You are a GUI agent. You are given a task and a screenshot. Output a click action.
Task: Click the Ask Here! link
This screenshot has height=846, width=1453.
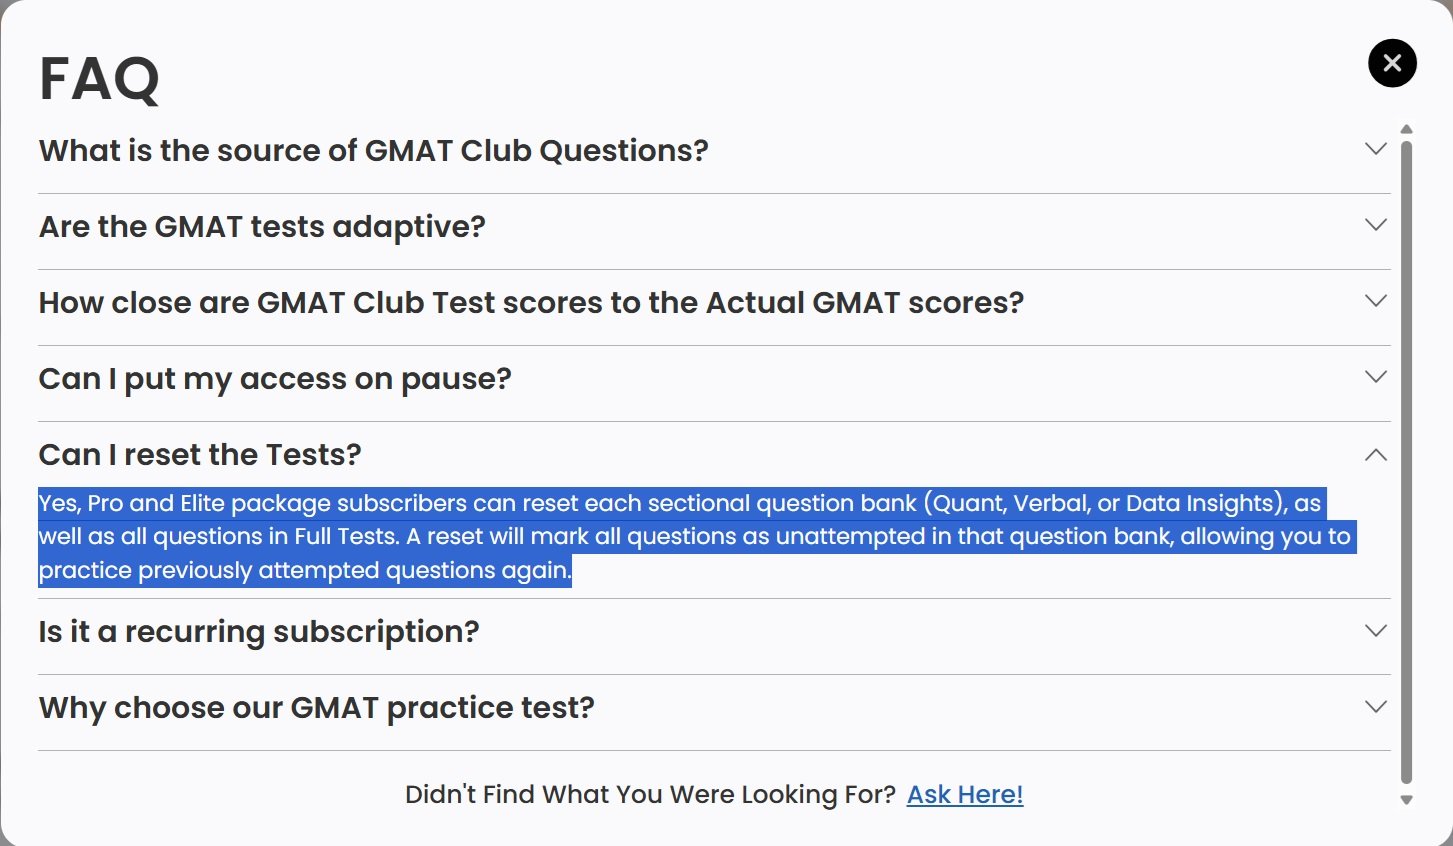pos(965,794)
